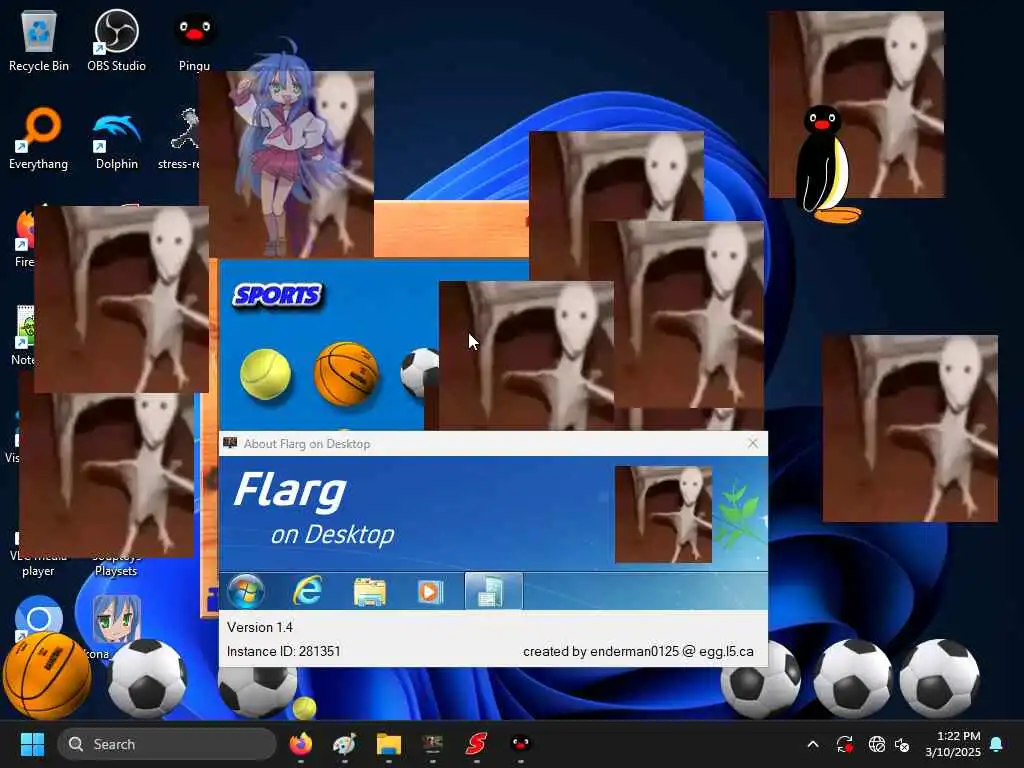This screenshot has height=768, width=1024.
Task: Open the Paint app from the taskbar
Action: [344, 744]
